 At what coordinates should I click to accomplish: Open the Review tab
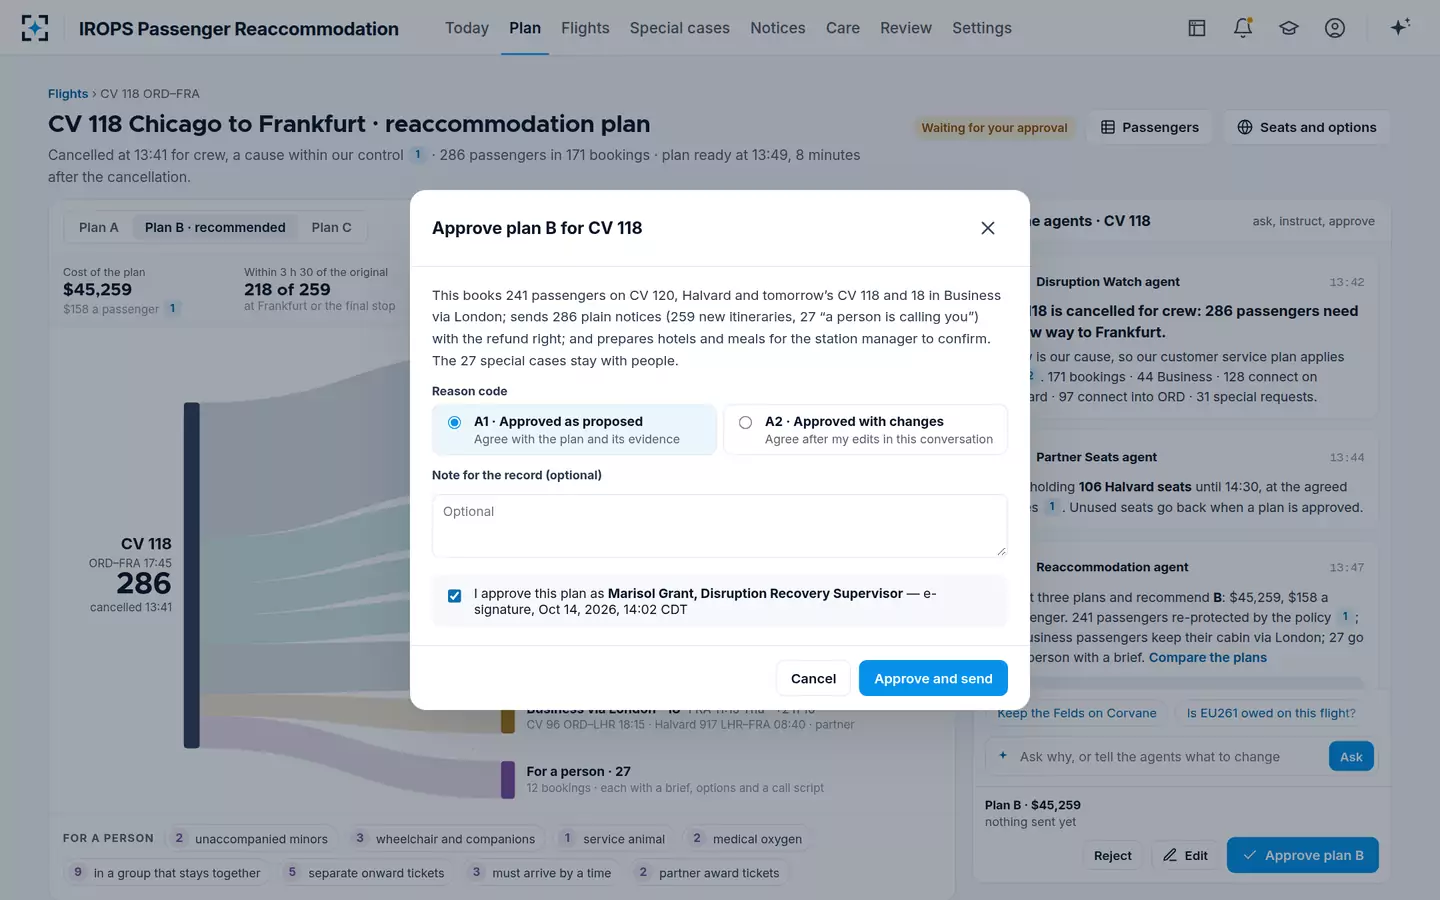pos(906,28)
